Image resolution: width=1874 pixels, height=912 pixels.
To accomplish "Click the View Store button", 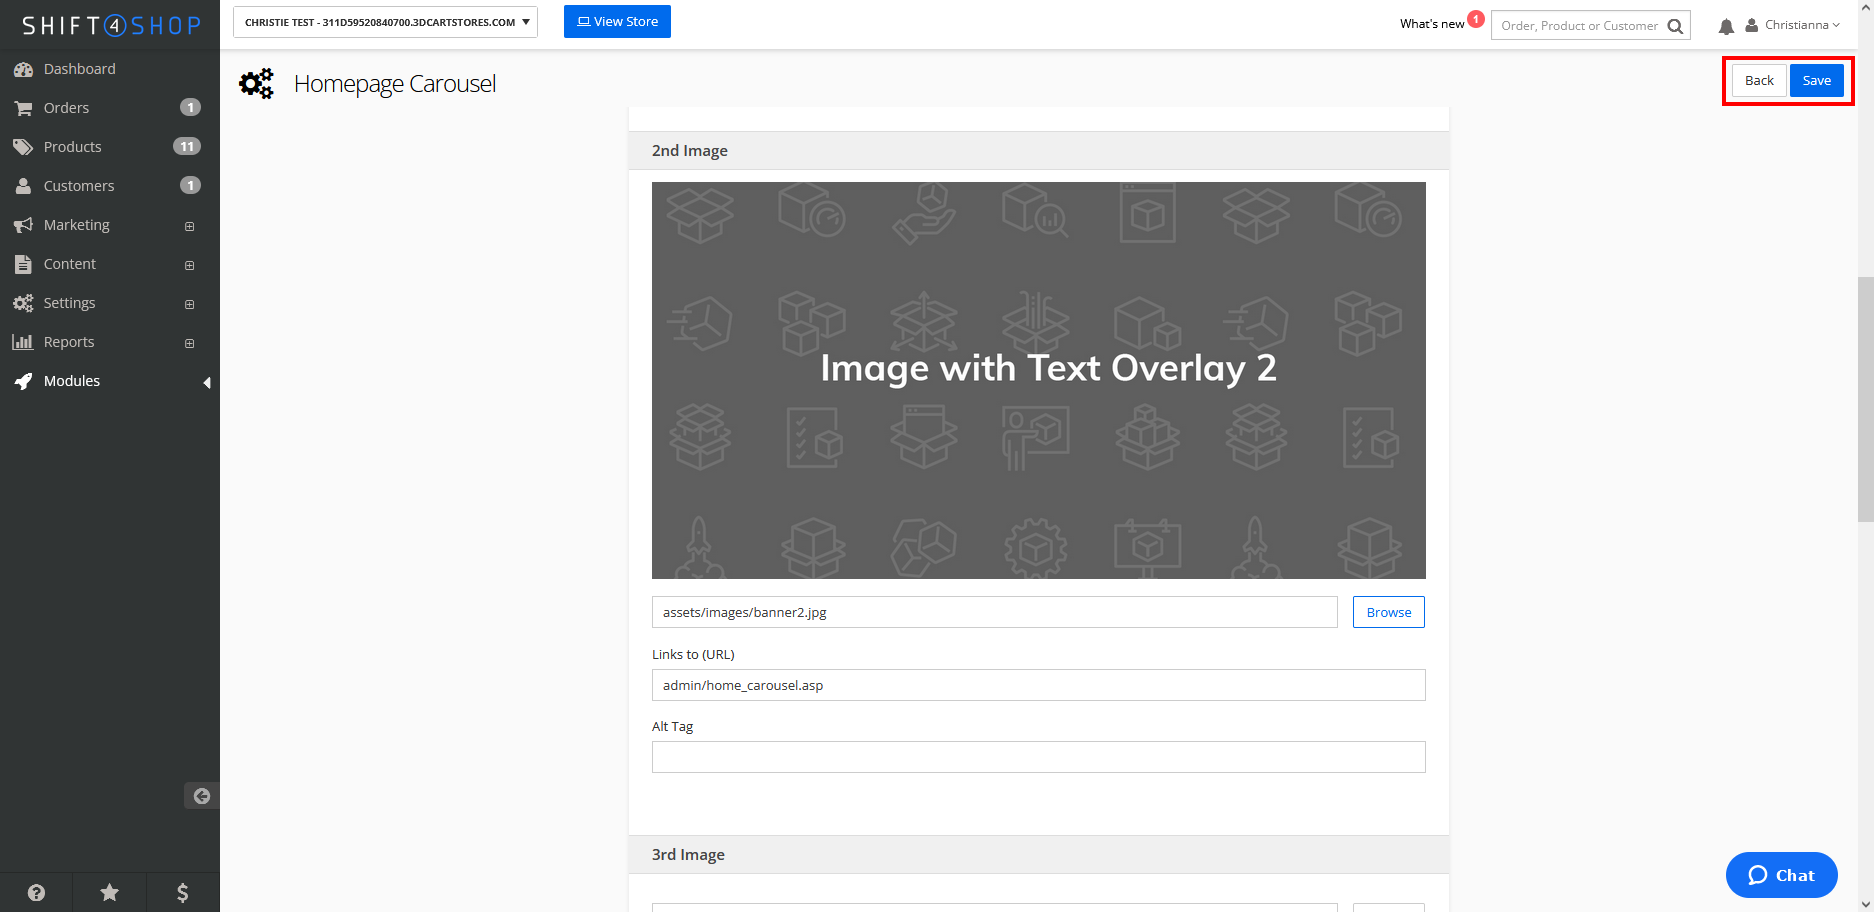I will click(617, 21).
